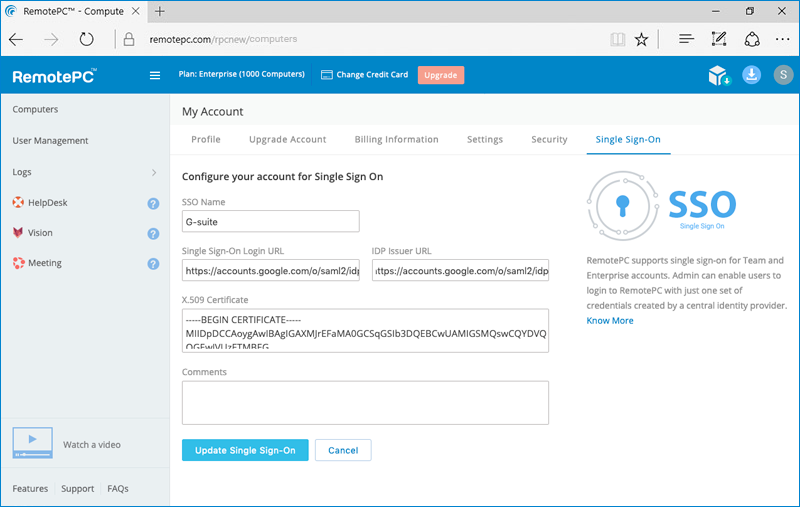
Task: Open the Billing Information tab
Action: coord(396,140)
